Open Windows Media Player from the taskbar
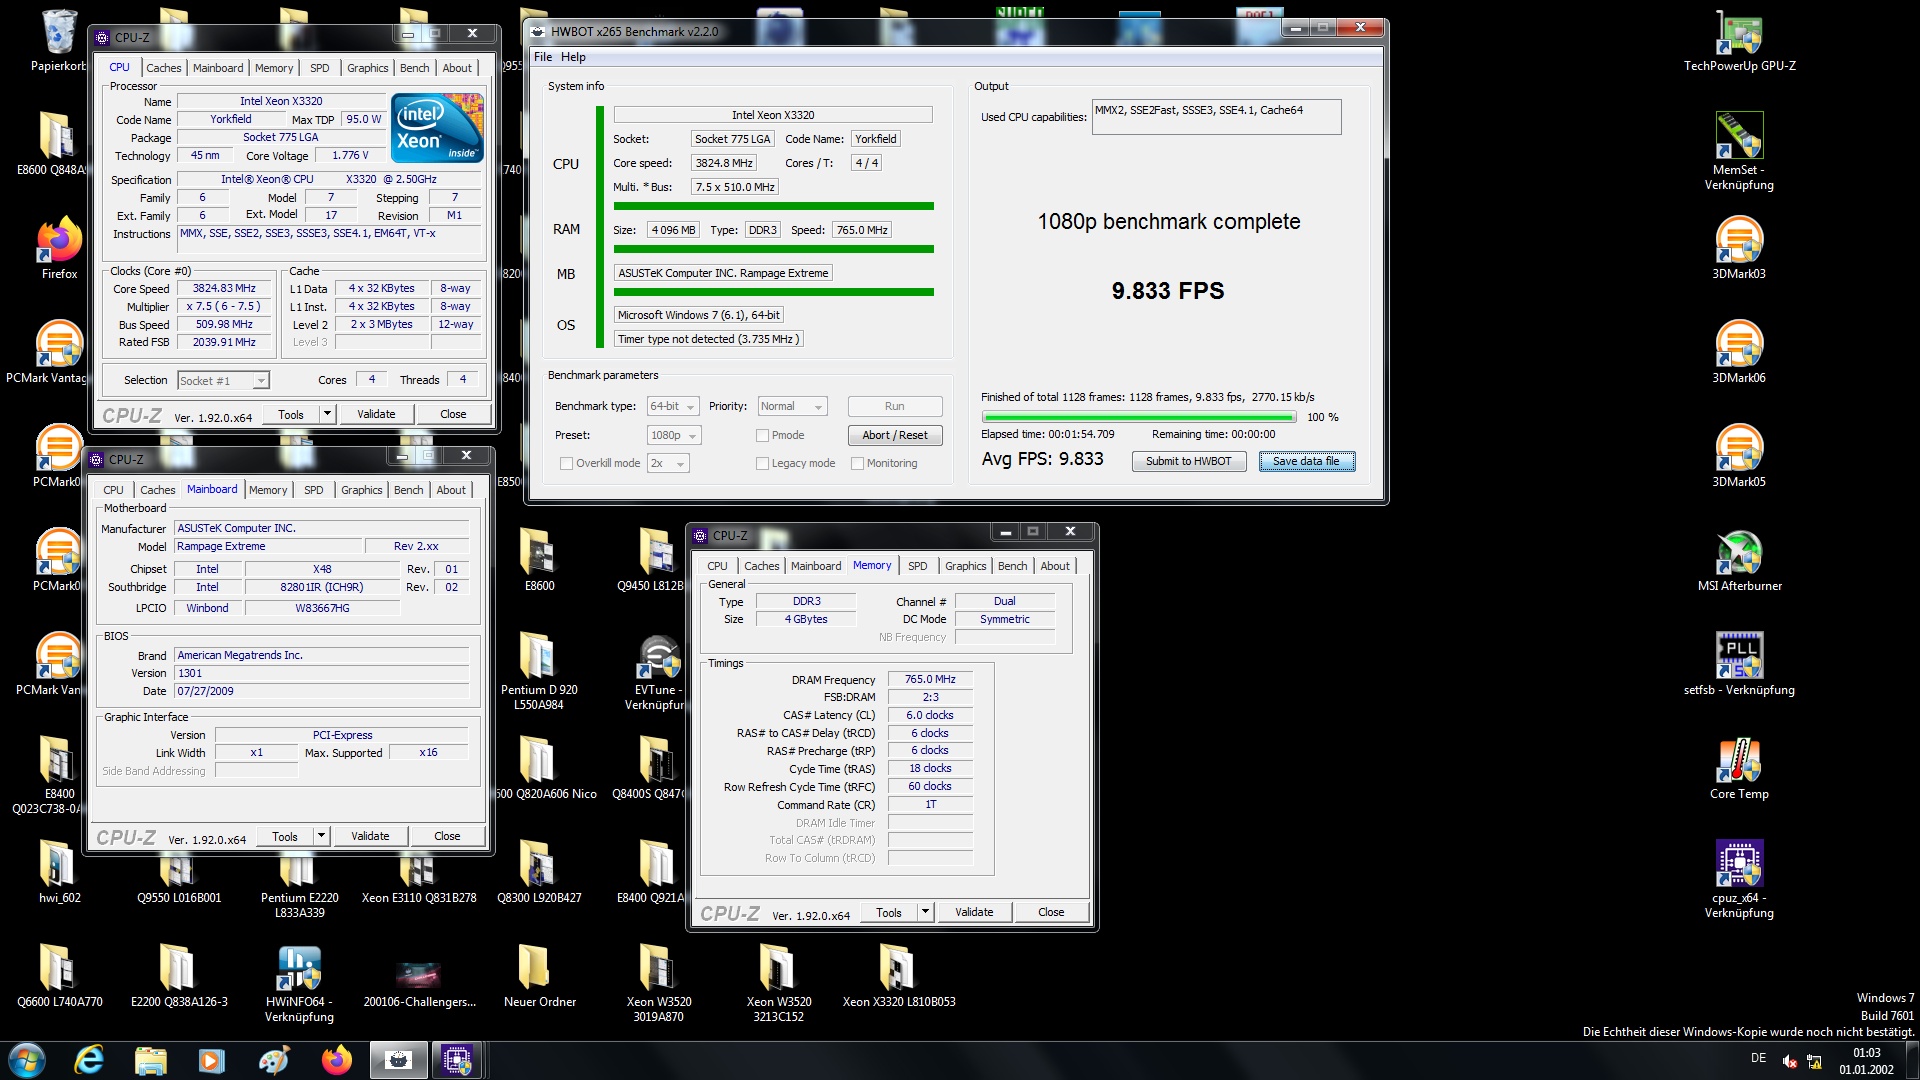The width and height of the screenshot is (1920, 1080). click(x=211, y=1060)
